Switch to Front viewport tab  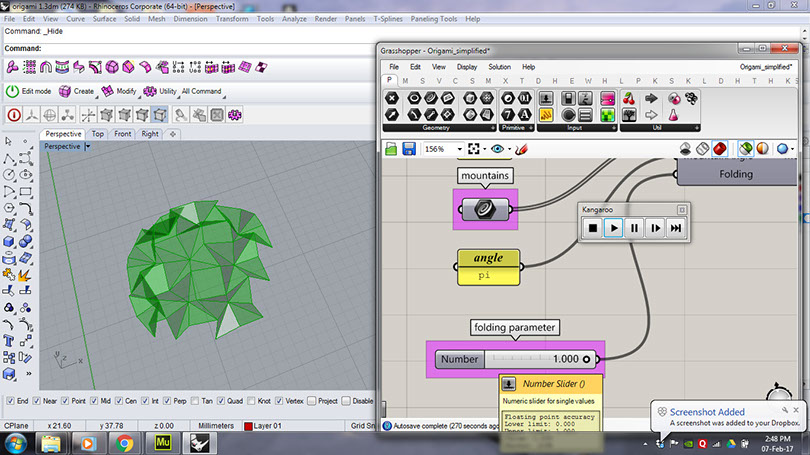pyautogui.click(x=122, y=134)
